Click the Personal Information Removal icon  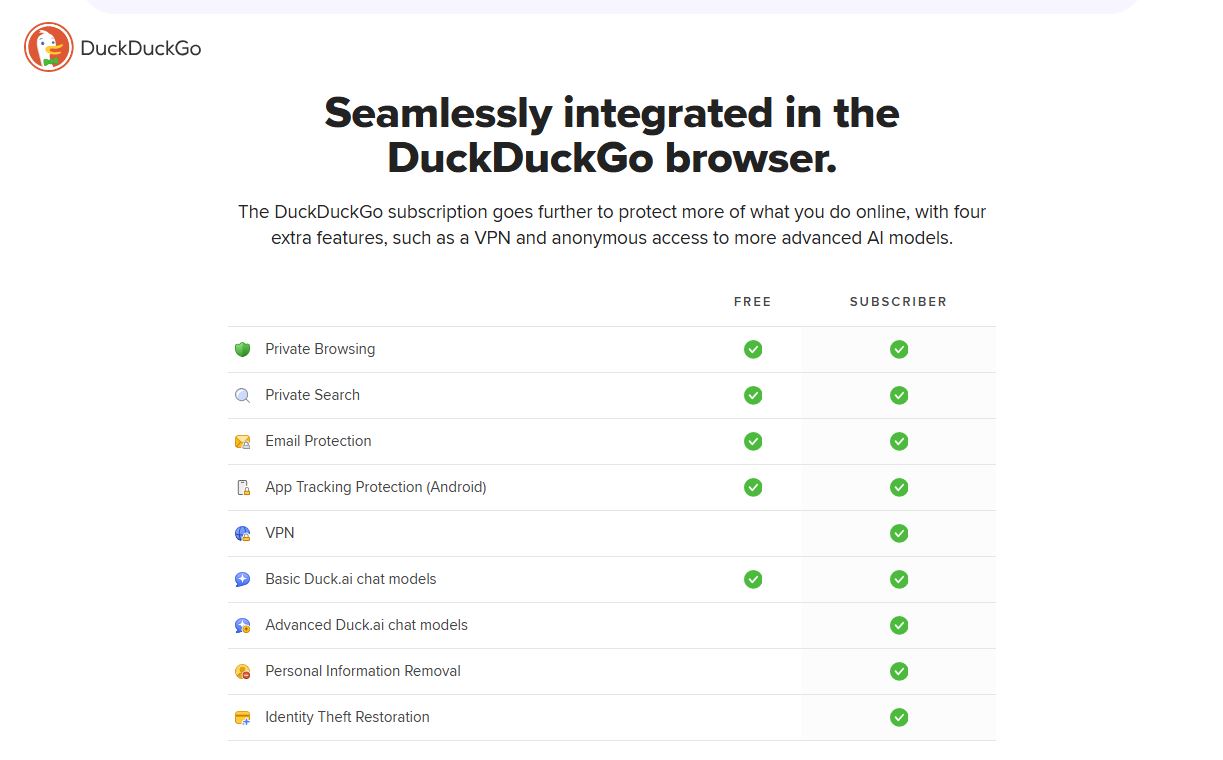pos(243,671)
